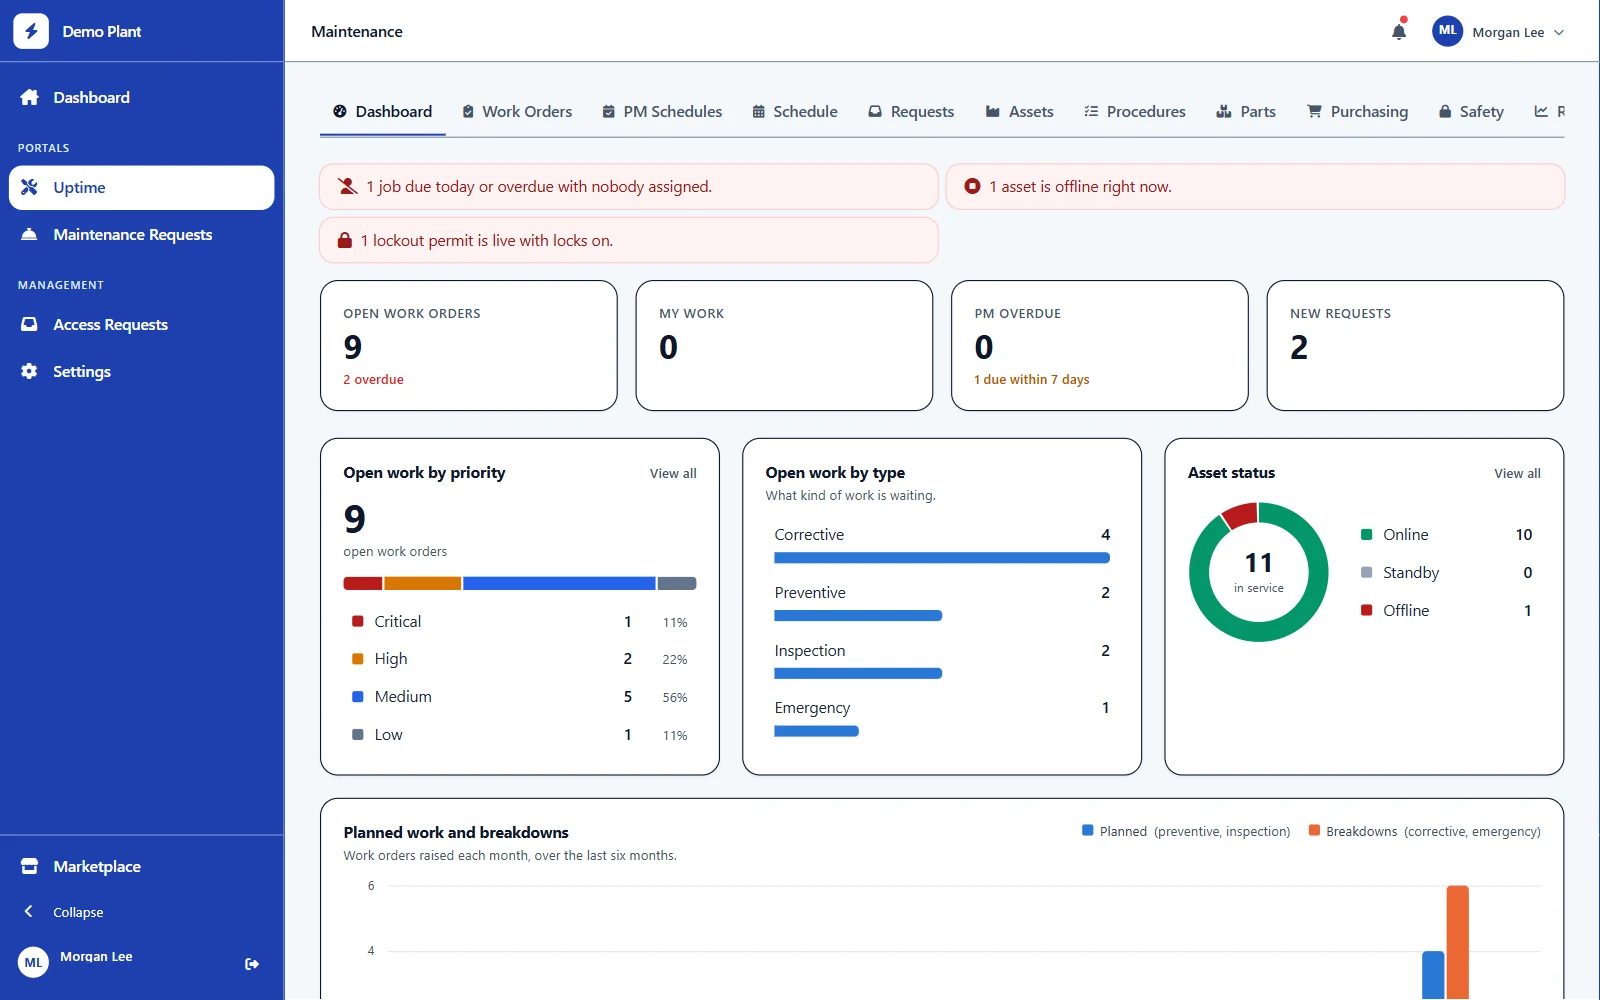
Task: Switch to the PM Schedules tab
Action: point(662,112)
